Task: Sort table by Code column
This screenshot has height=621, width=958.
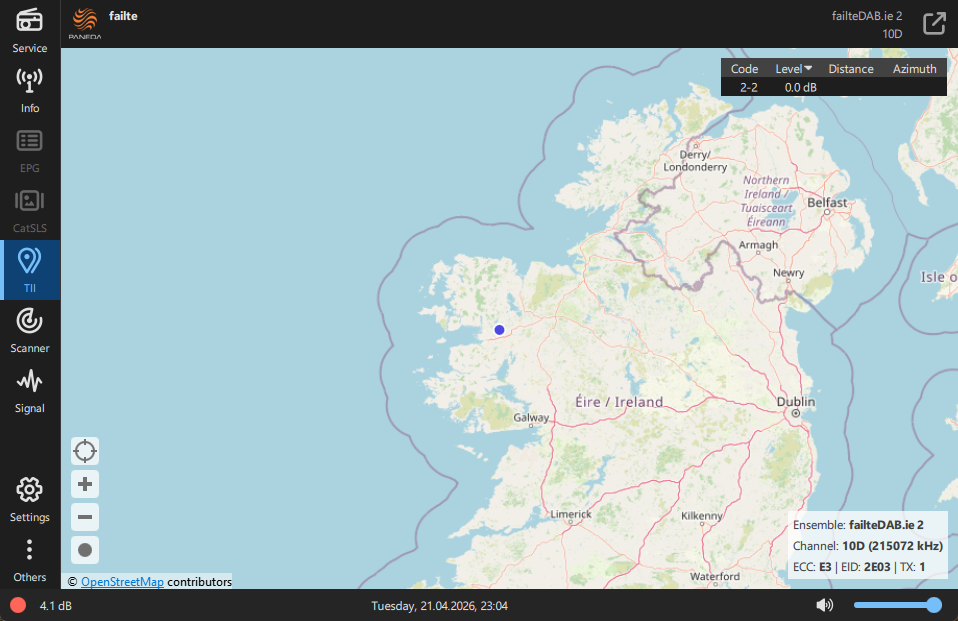Action: coord(744,68)
